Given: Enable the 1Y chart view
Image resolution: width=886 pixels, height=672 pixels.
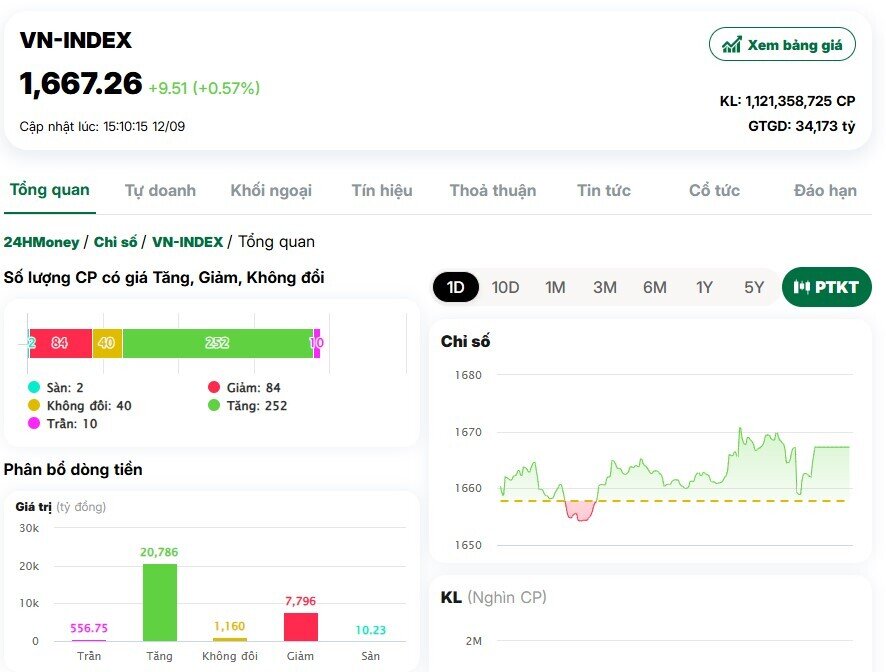Looking at the screenshot, I should pyautogui.click(x=704, y=287).
